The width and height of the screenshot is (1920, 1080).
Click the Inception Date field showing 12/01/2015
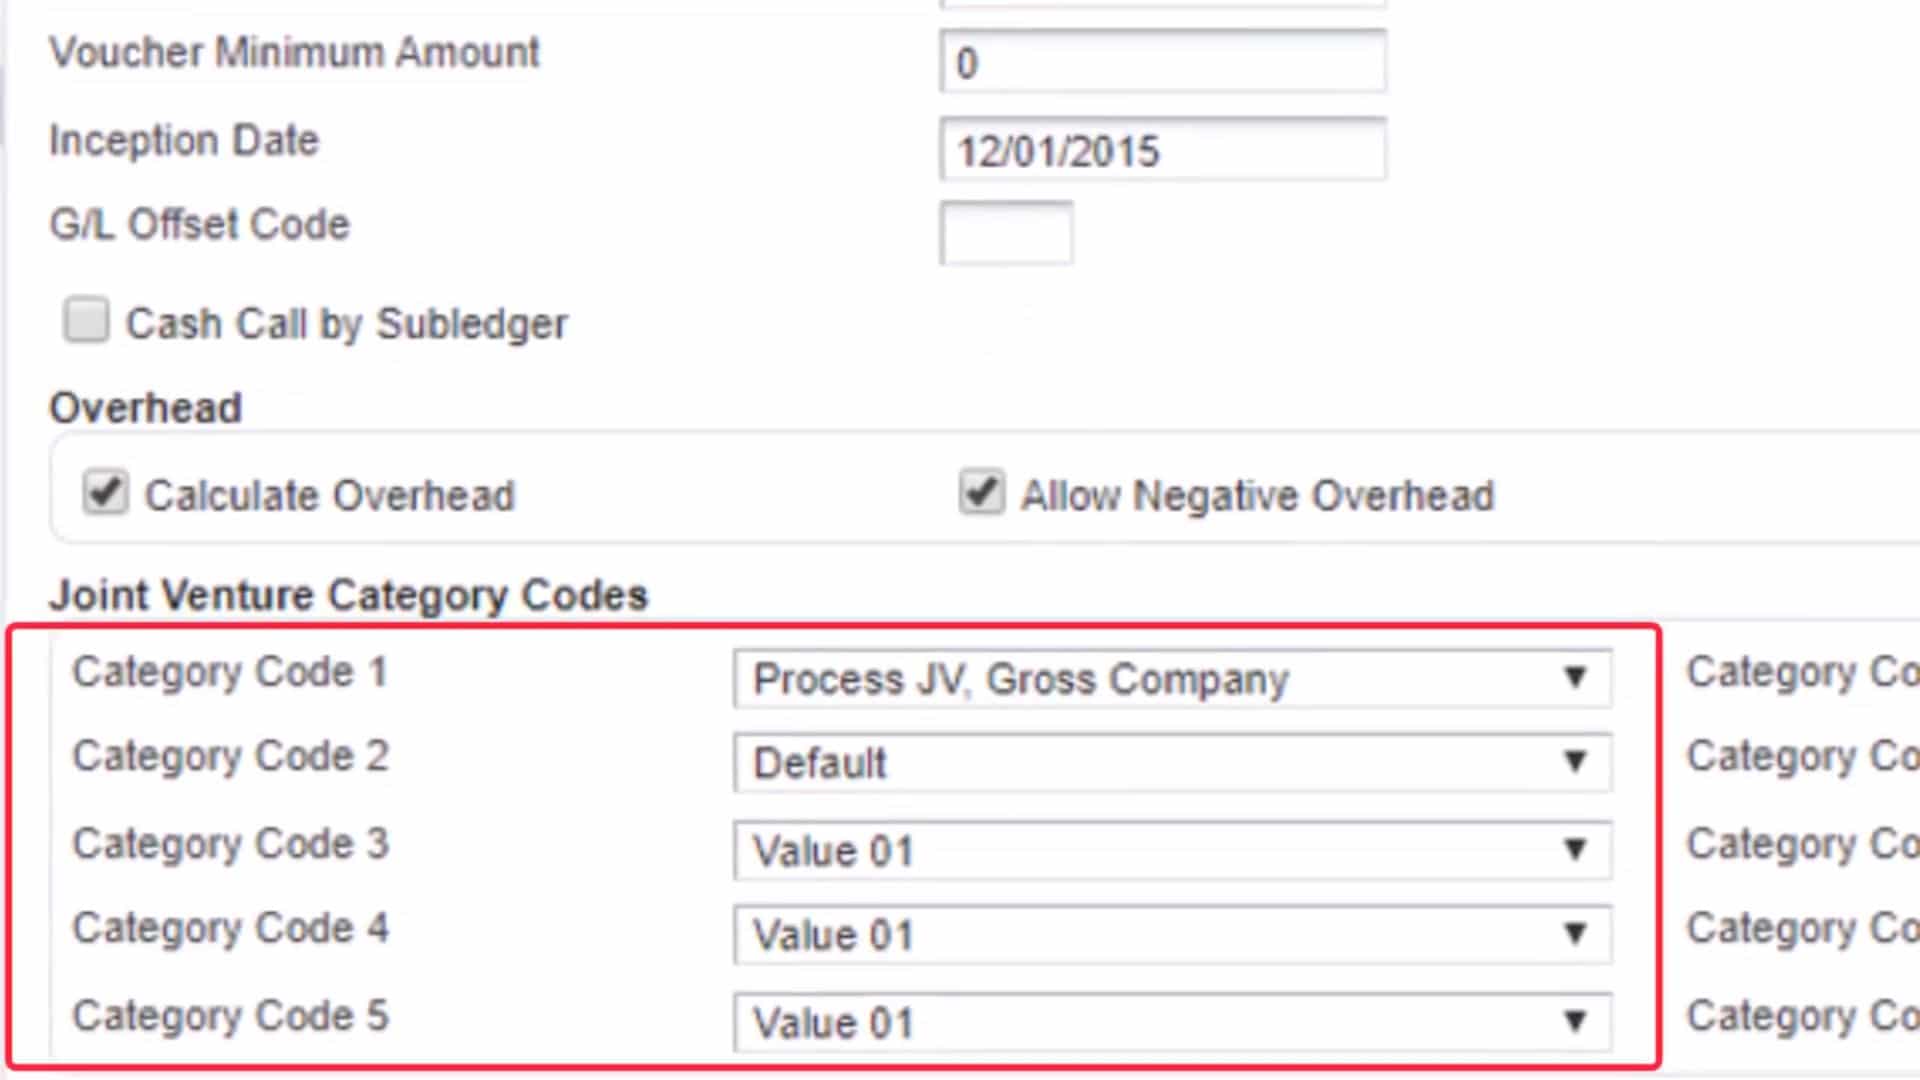pyautogui.click(x=1160, y=150)
